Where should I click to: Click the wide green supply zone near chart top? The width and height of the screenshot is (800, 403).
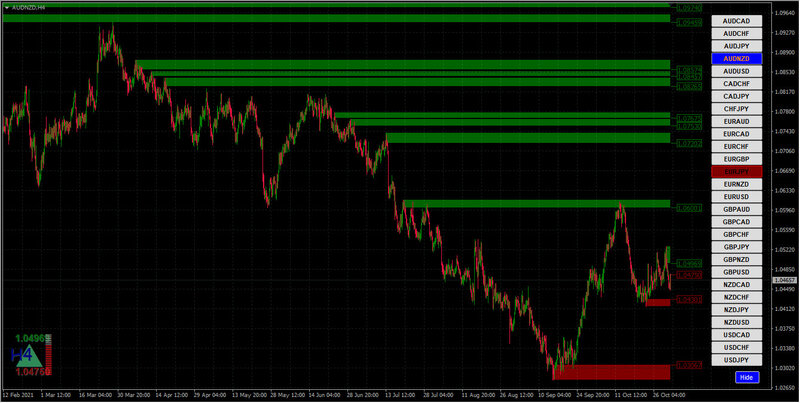[336, 18]
